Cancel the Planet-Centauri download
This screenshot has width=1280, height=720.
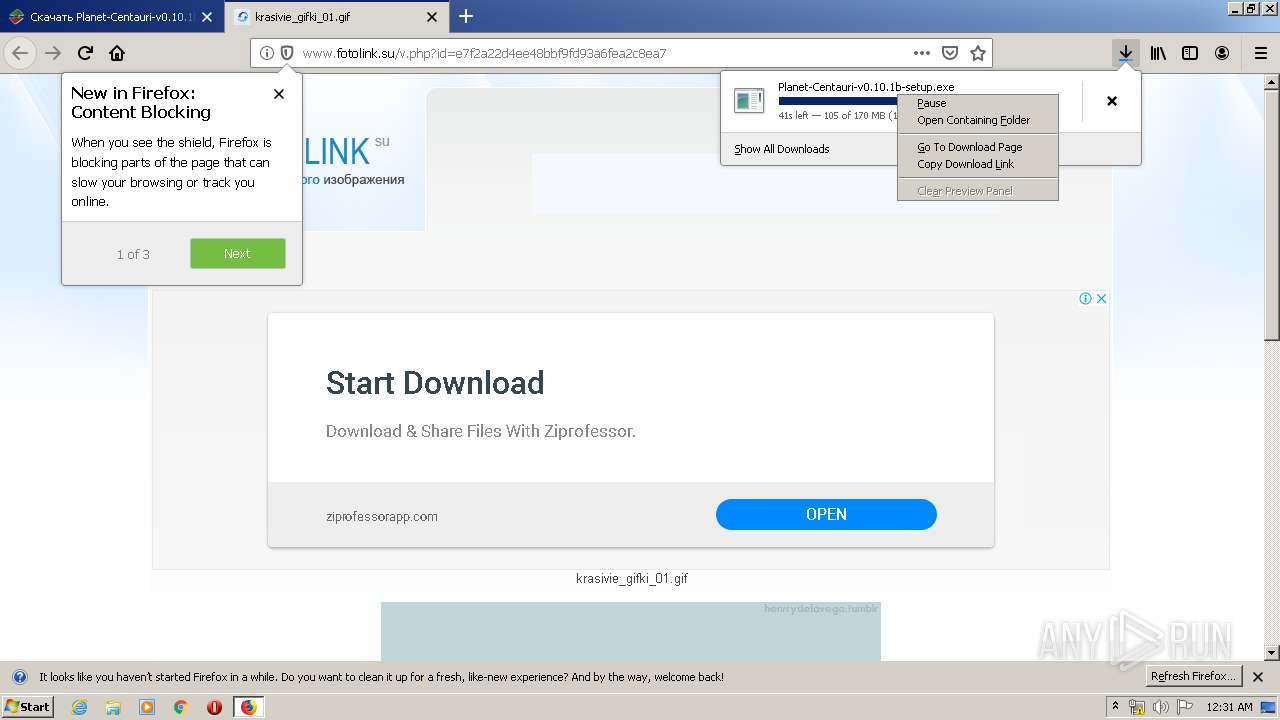[x=1112, y=101]
